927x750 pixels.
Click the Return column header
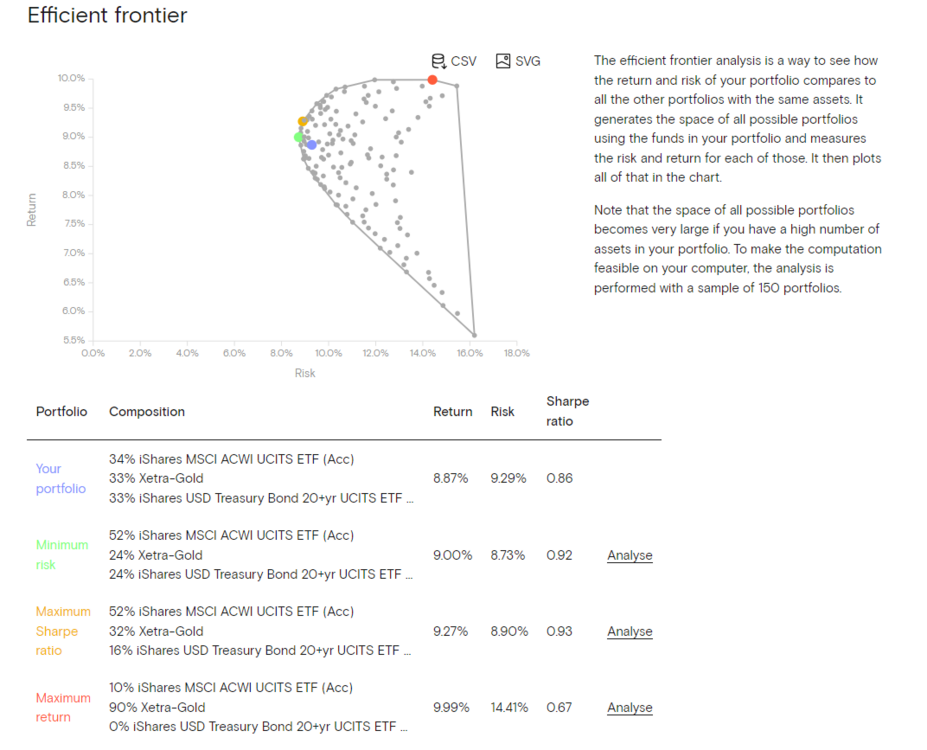[452, 411]
